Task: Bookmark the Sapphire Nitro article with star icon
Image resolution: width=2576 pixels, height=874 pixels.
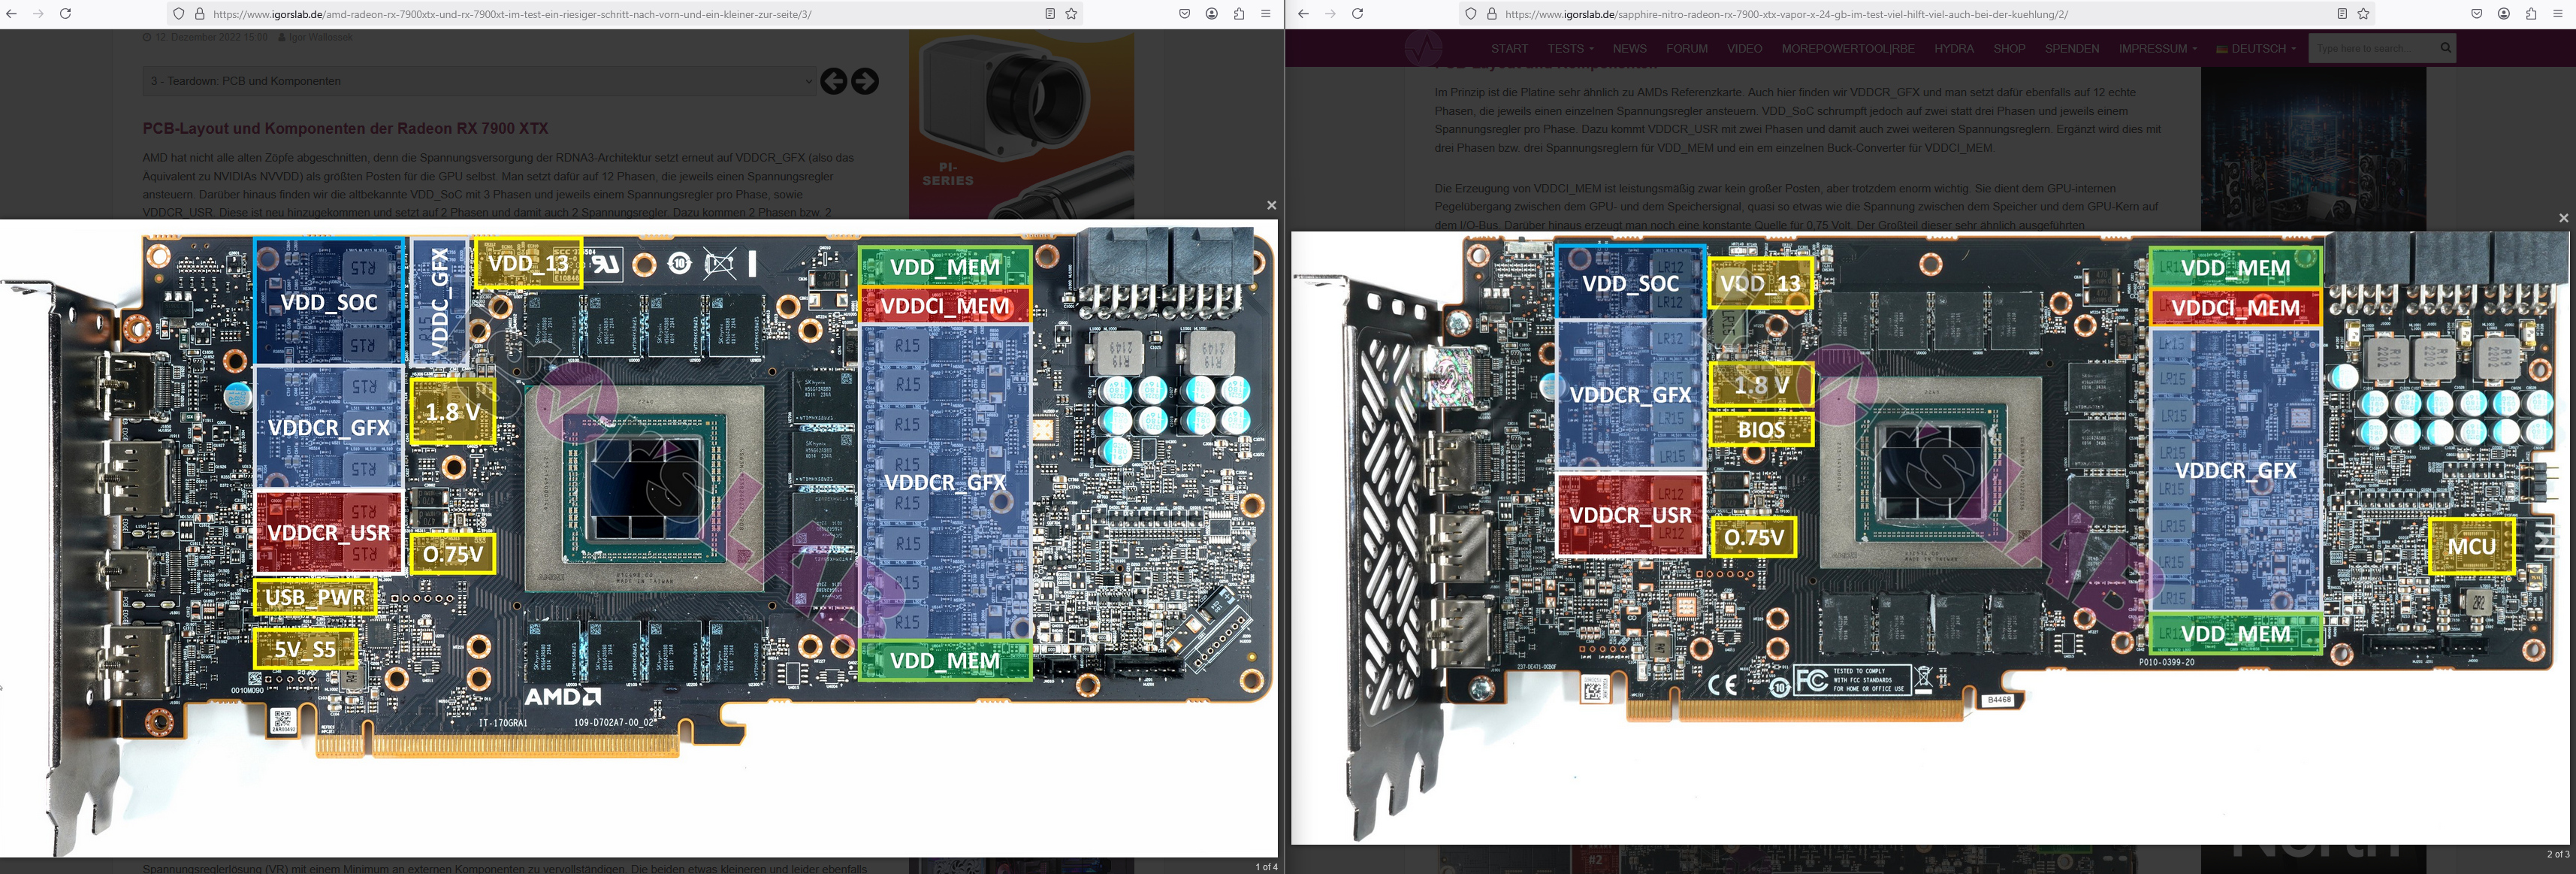Action: pyautogui.click(x=2363, y=14)
